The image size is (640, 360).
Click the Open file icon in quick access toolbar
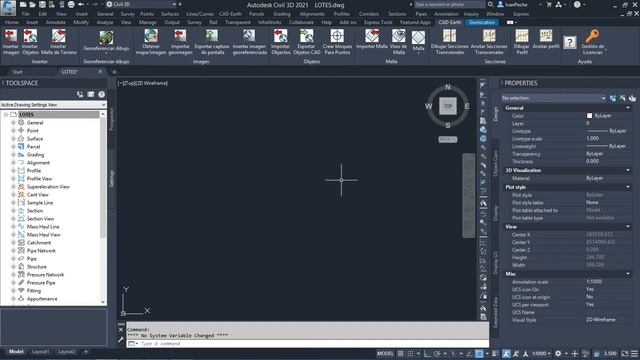click(33, 4)
